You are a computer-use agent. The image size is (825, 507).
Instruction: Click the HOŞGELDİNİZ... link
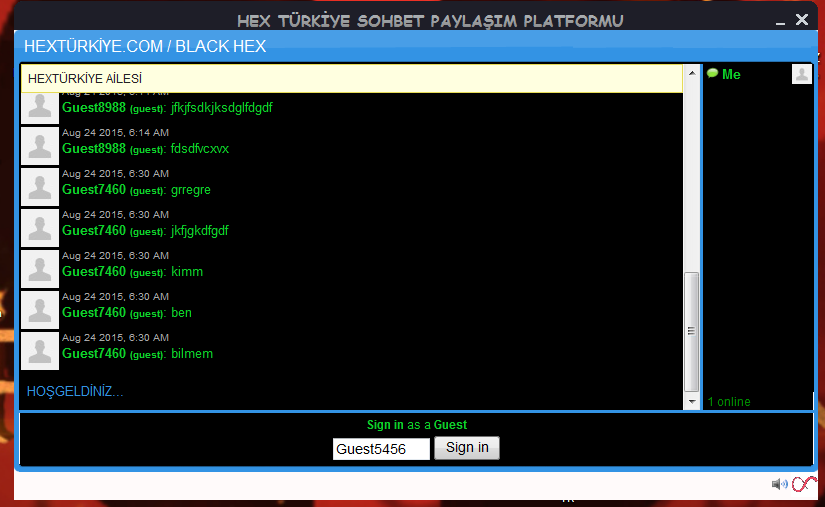pos(75,391)
